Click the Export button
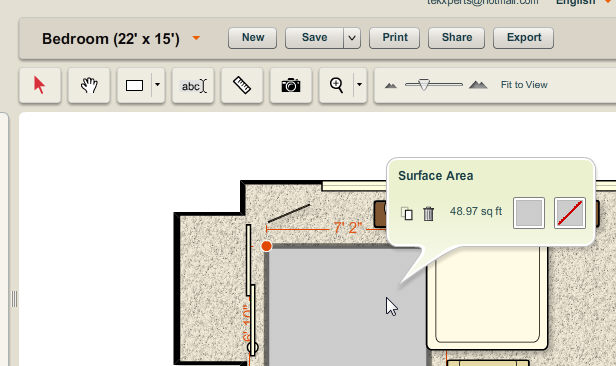 tap(523, 38)
